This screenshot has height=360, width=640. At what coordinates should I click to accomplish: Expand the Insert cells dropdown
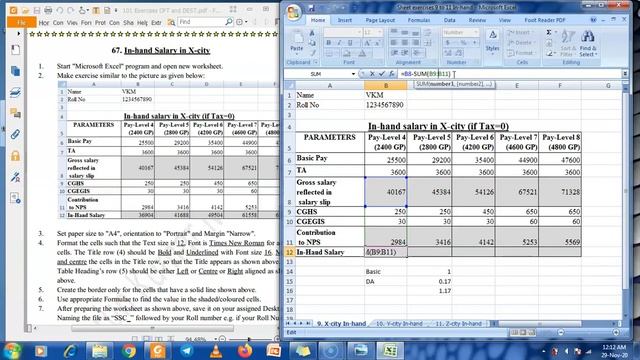click(x=532, y=32)
